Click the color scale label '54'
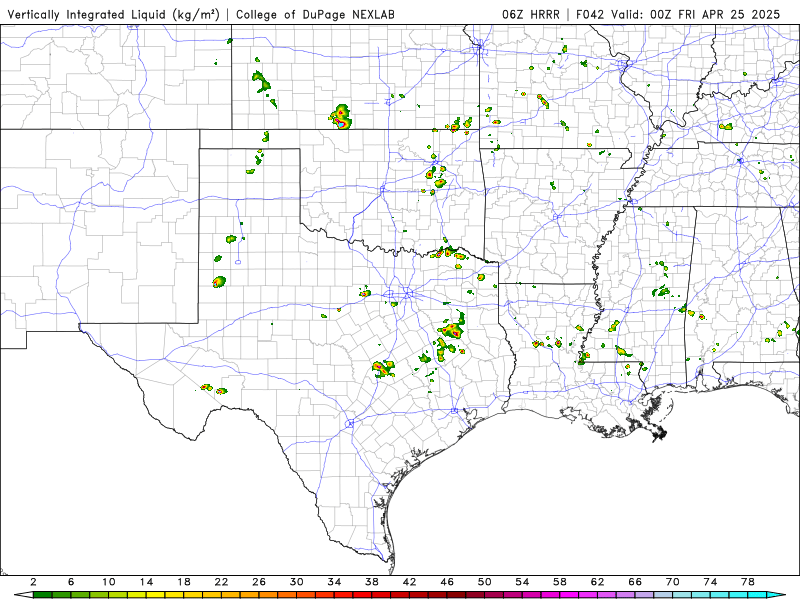 coord(522,582)
